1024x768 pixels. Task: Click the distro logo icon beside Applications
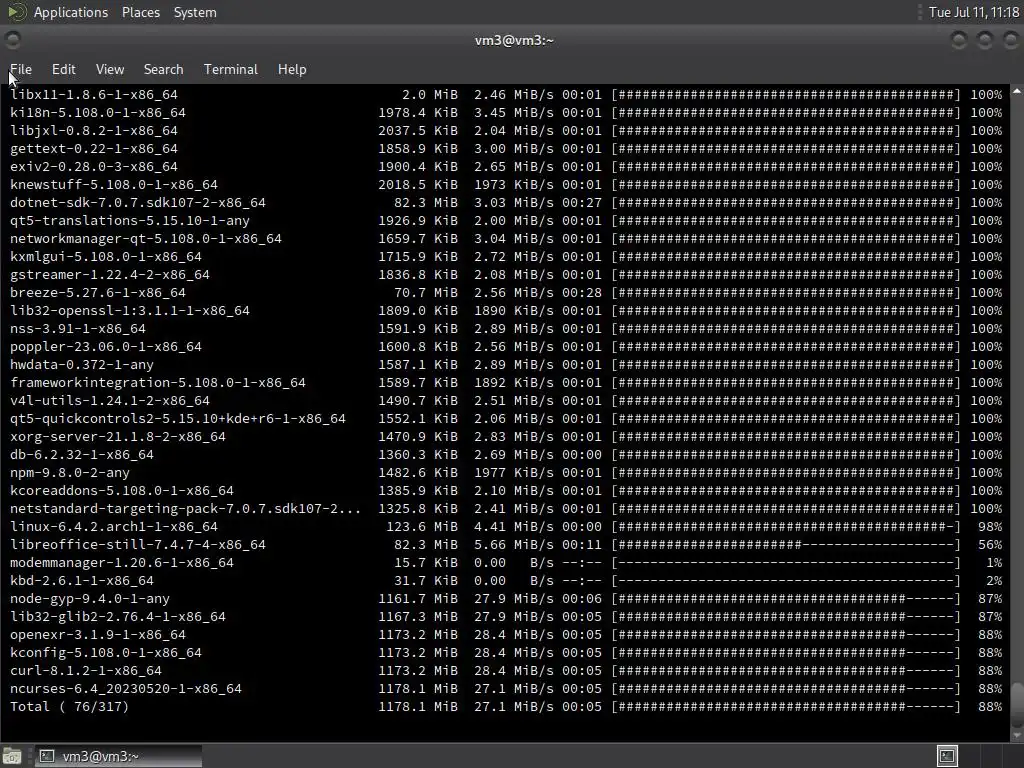coord(16,12)
